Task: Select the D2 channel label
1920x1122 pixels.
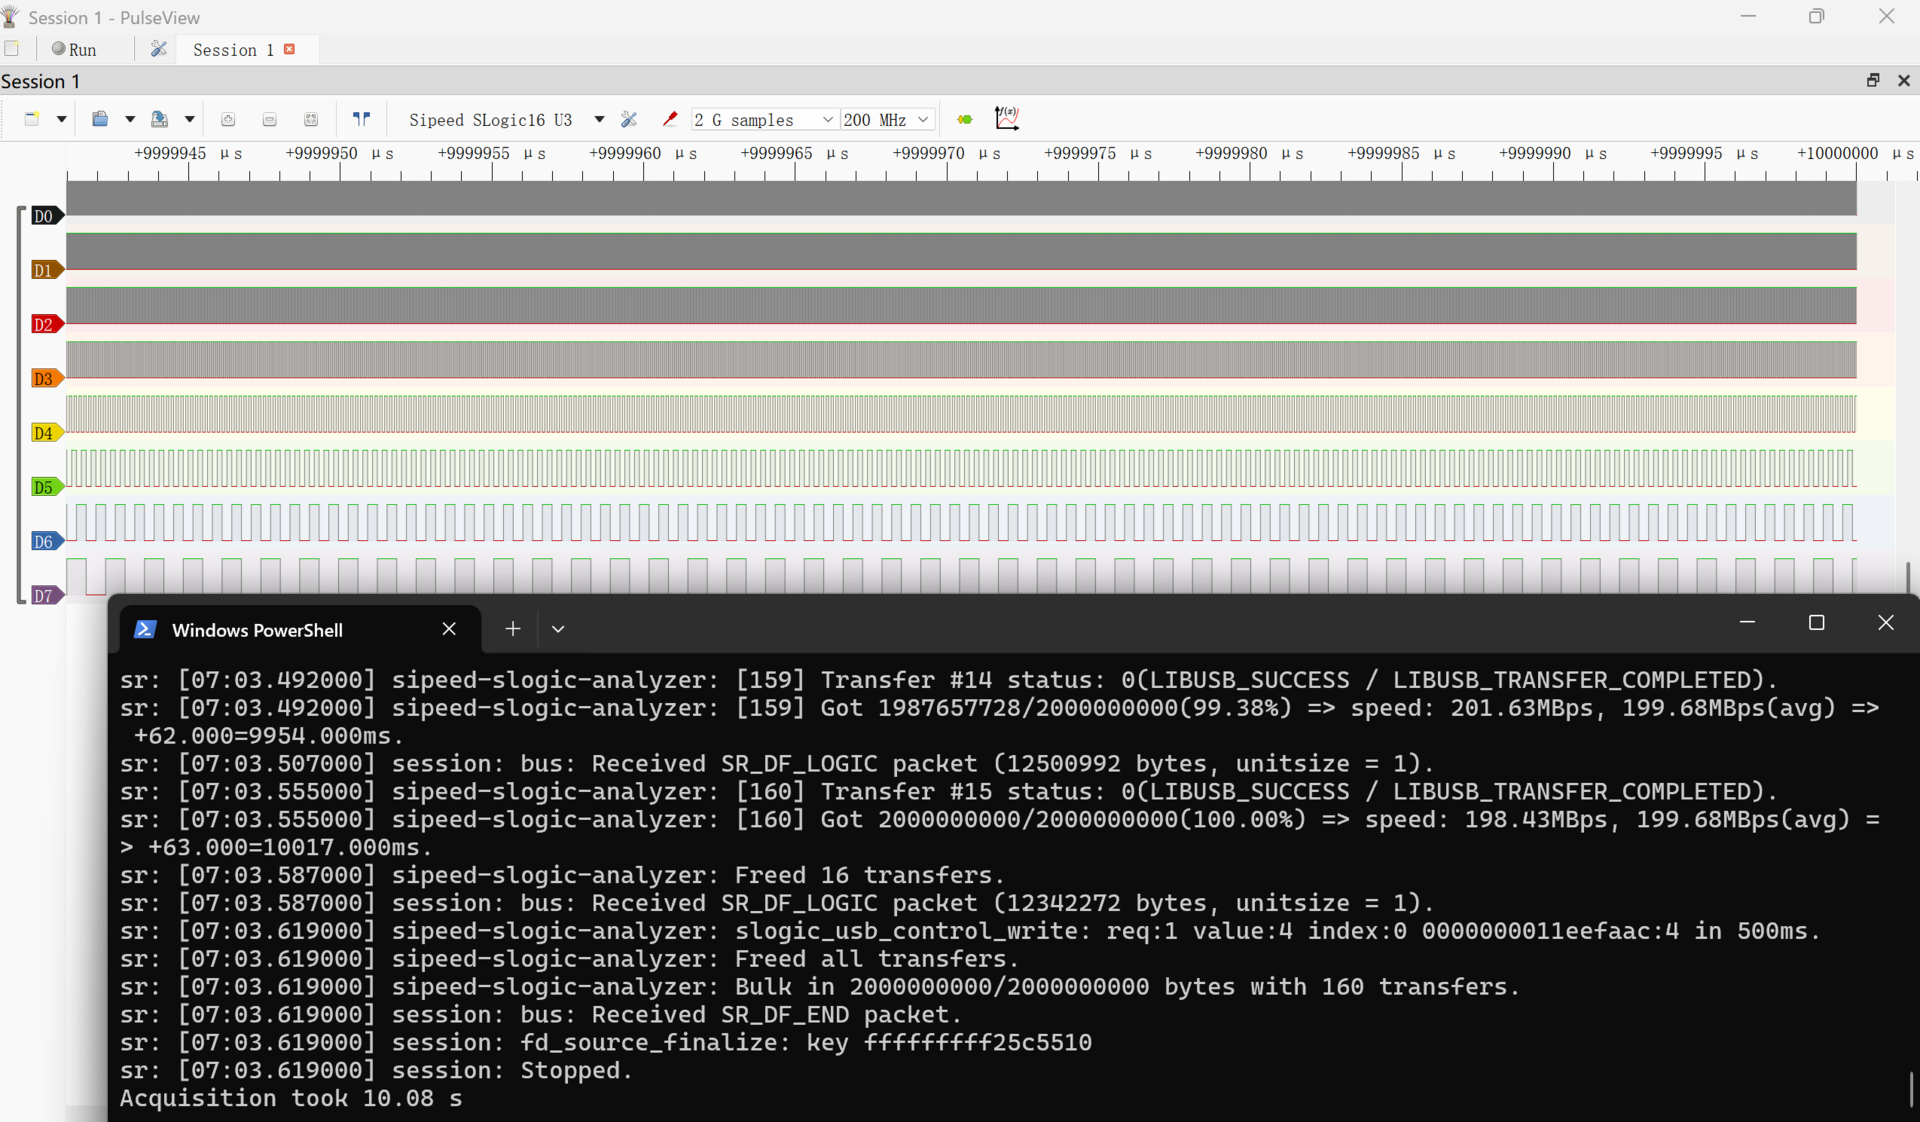Action: tap(43, 324)
